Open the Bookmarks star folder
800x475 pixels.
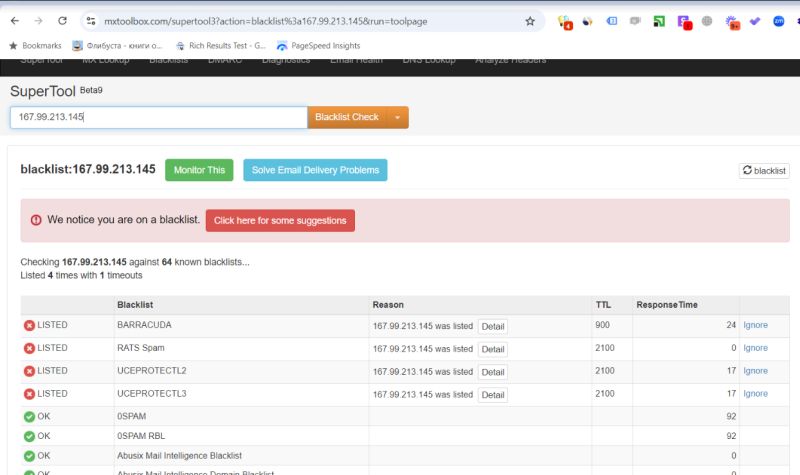point(35,45)
